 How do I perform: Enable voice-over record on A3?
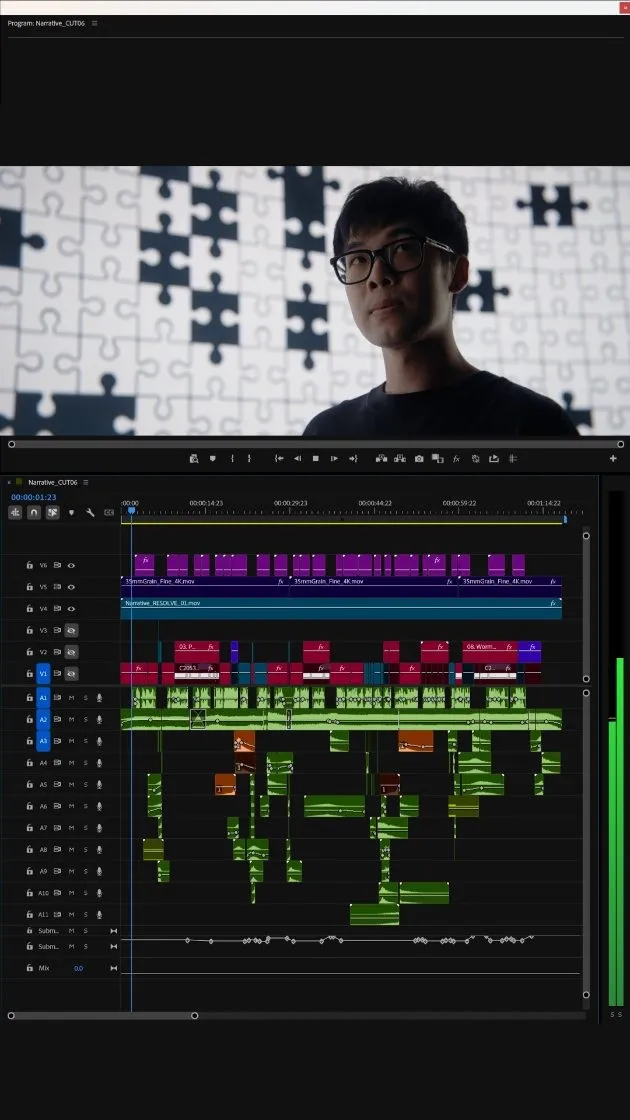pos(99,741)
